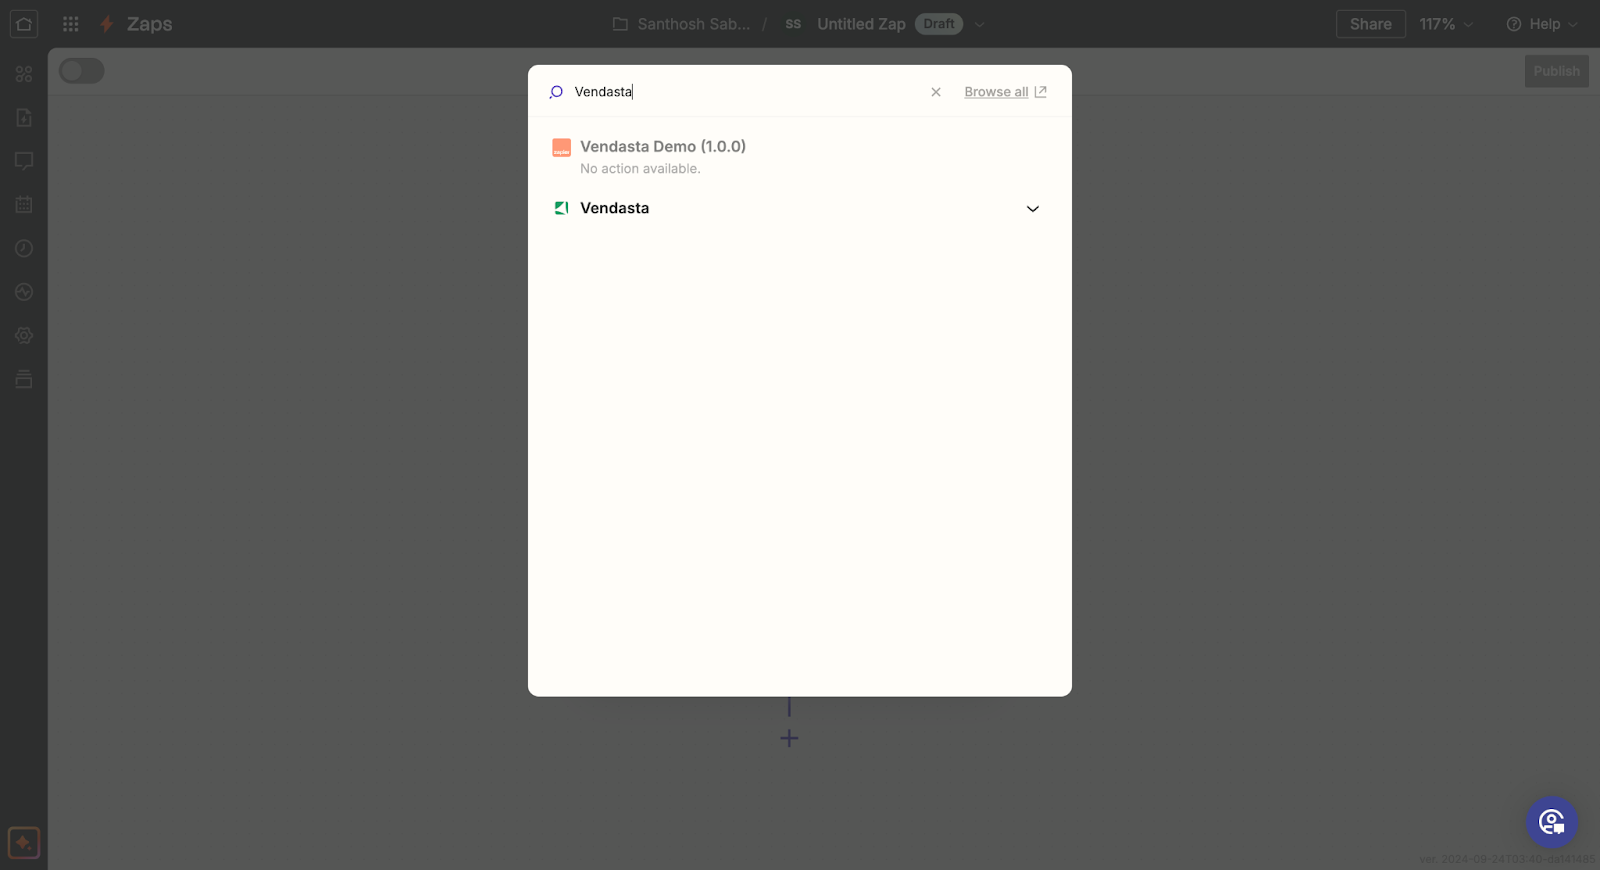Click the SS owner avatar
The image size is (1600, 870).
tap(793, 24)
